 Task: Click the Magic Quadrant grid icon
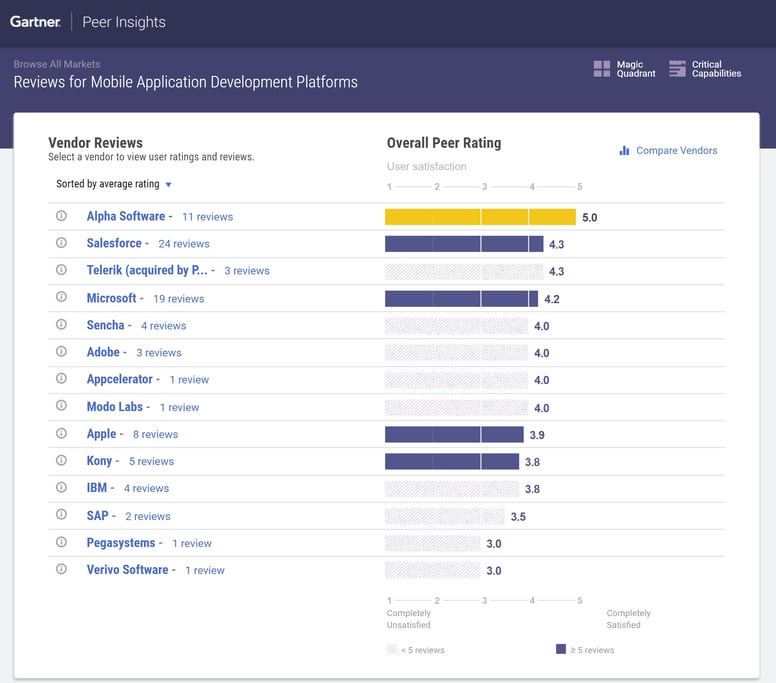point(602,69)
